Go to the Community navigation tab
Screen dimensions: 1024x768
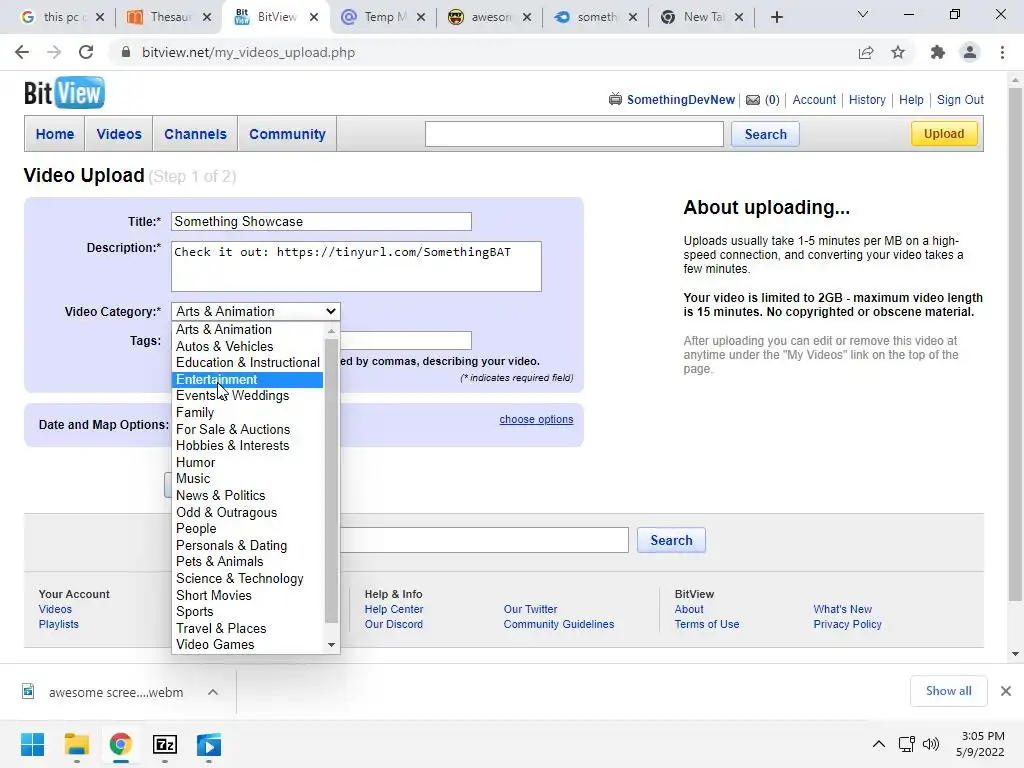point(287,134)
